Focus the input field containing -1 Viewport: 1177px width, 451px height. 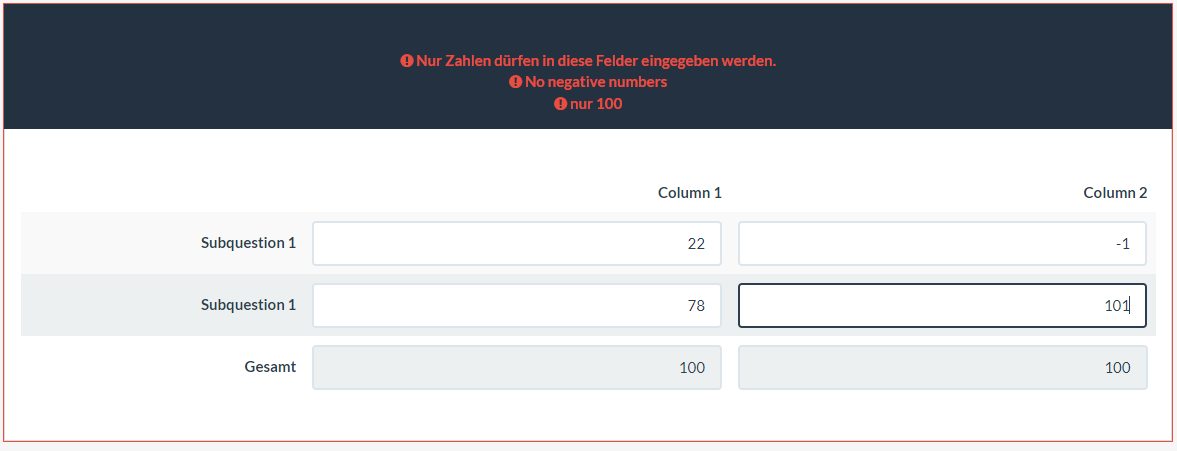click(942, 243)
